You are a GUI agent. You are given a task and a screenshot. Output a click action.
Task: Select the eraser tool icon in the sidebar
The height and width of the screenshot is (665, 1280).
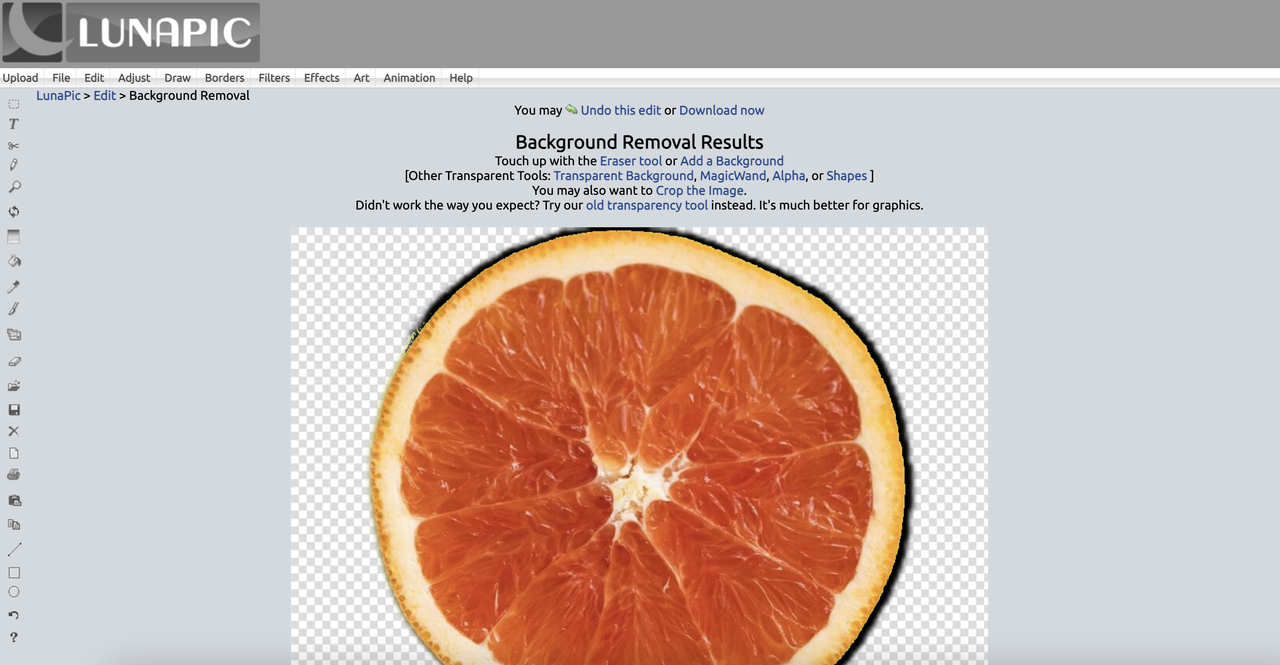coord(14,362)
